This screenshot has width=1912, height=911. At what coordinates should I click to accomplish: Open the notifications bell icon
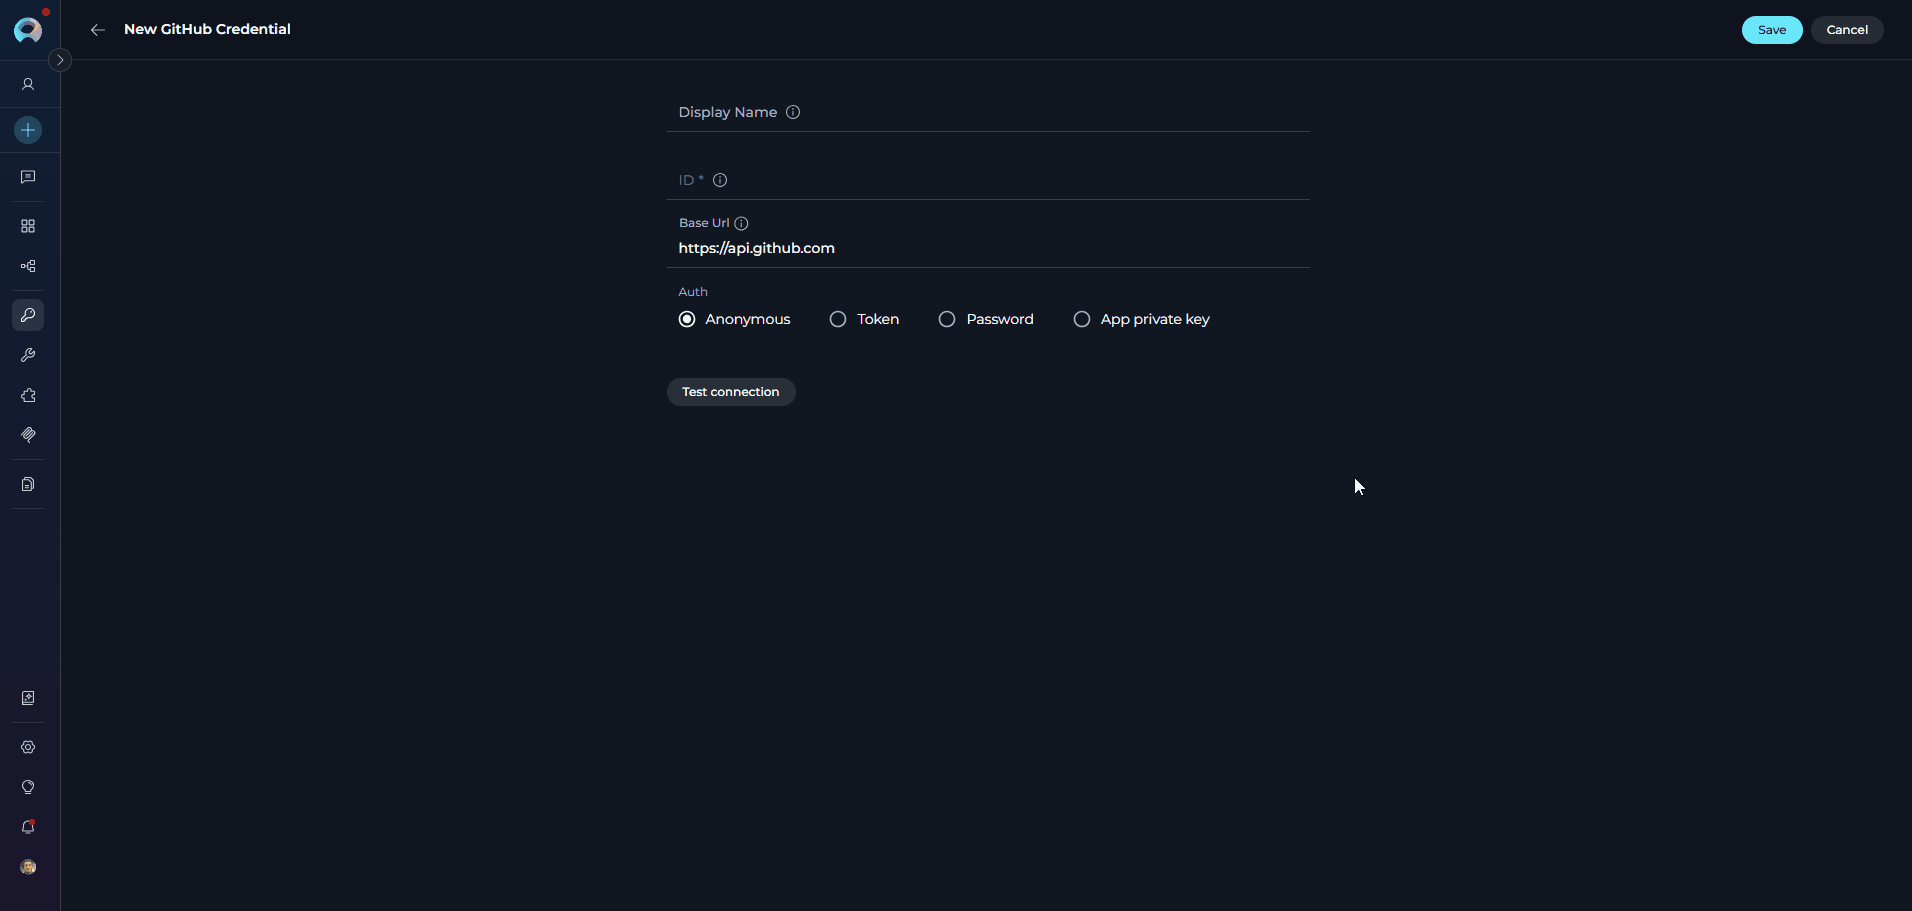pos(28,827)
